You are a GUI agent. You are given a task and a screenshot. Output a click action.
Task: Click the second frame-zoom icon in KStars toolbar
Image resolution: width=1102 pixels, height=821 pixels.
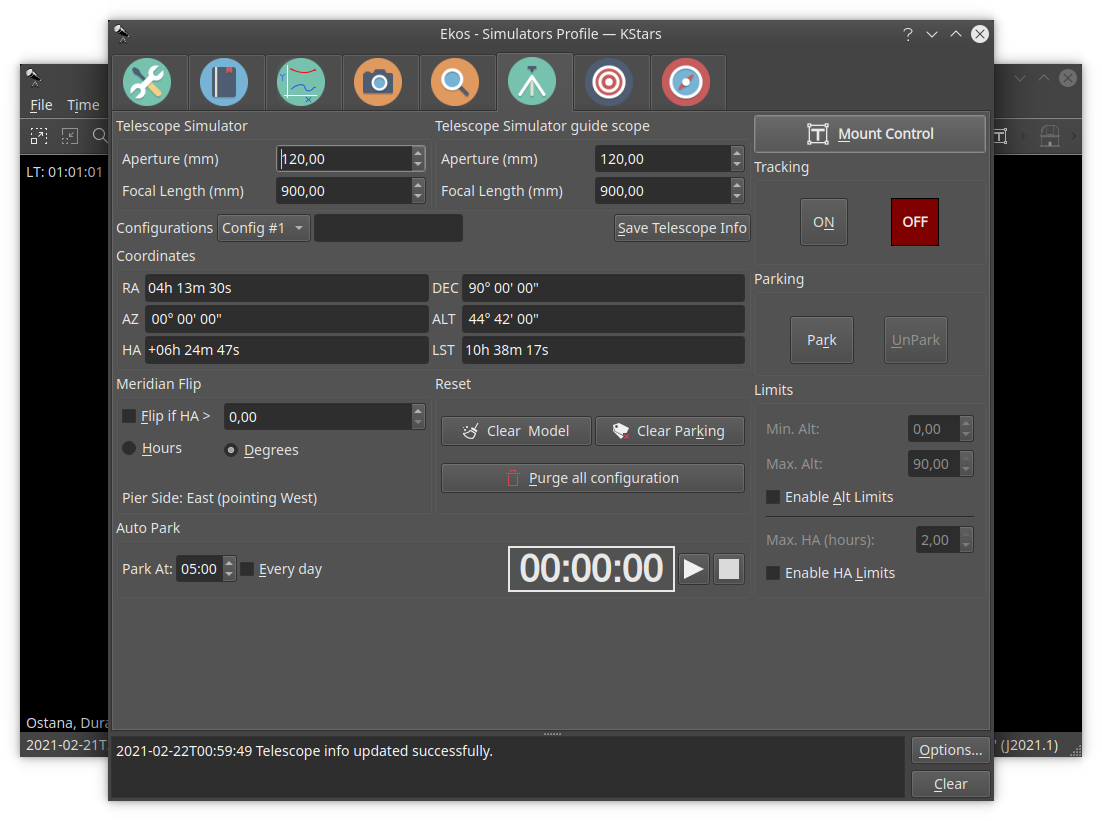pyautogui.click(x=70, y=136)
